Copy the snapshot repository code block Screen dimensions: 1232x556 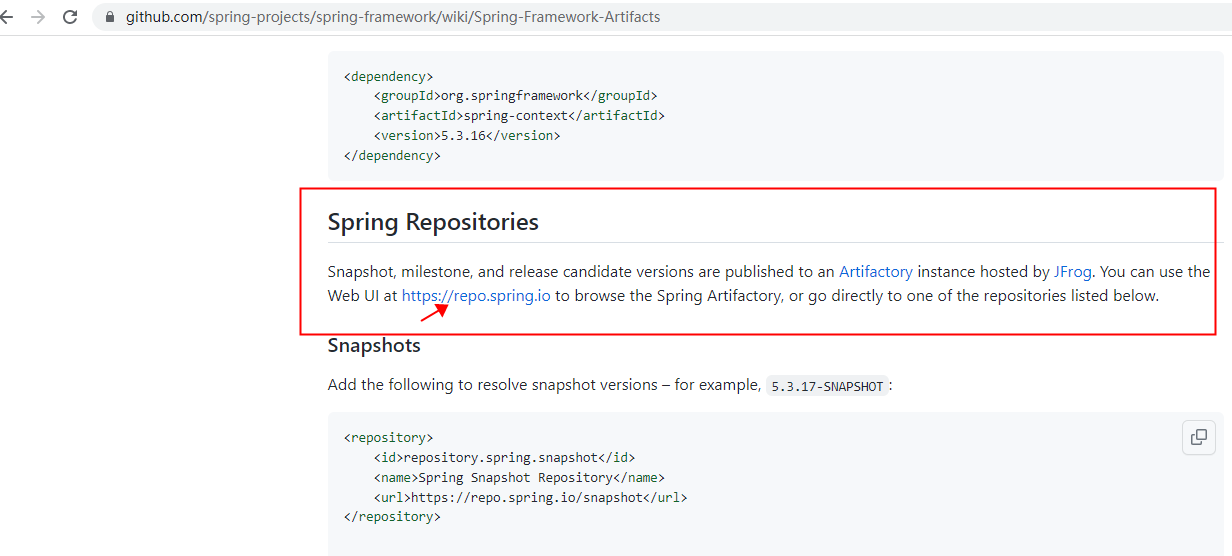pyautogui.click(x=1199, y=437)
